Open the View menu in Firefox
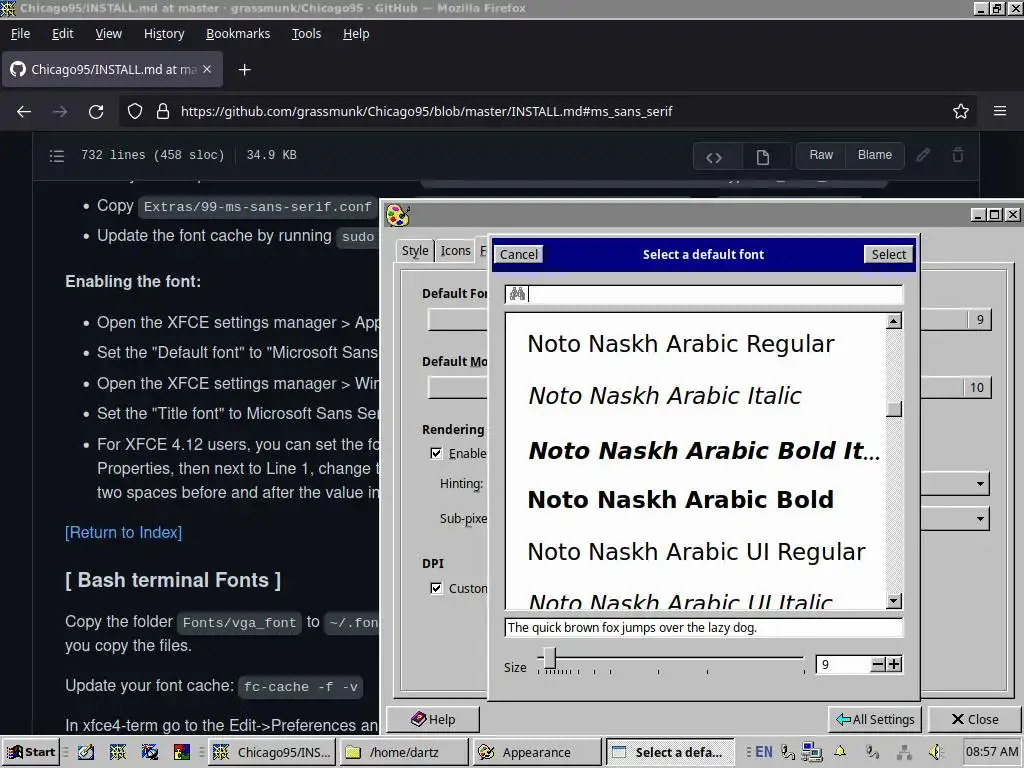This screenshot has height=768, width=1024. (108, 33)
